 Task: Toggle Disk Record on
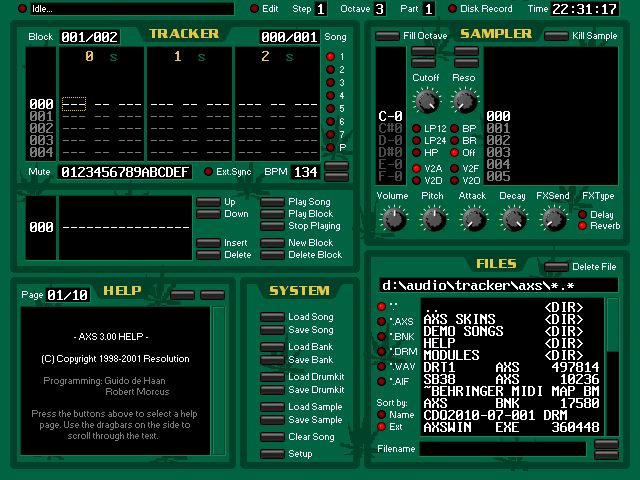click(x=450, y=9)
